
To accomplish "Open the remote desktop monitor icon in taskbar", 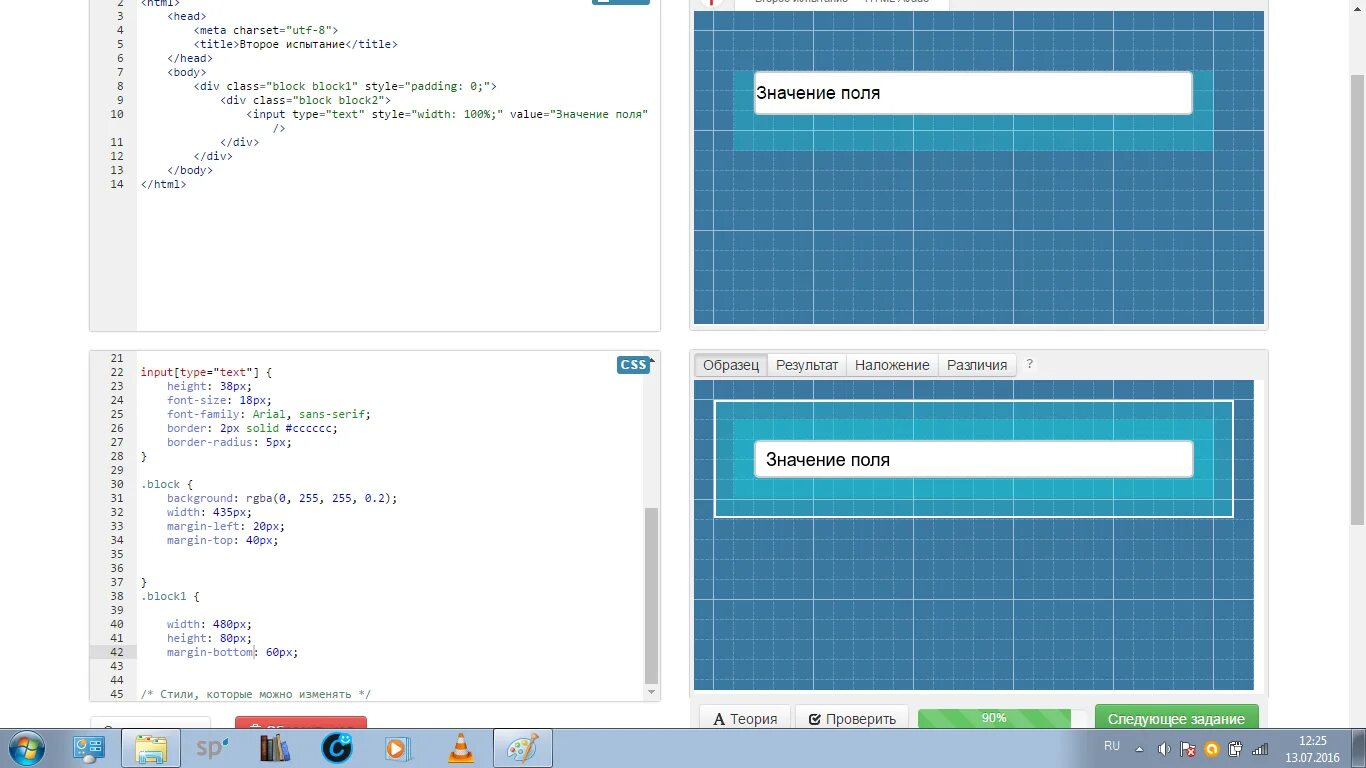I will pyautogui.click(x=89, y=748).
